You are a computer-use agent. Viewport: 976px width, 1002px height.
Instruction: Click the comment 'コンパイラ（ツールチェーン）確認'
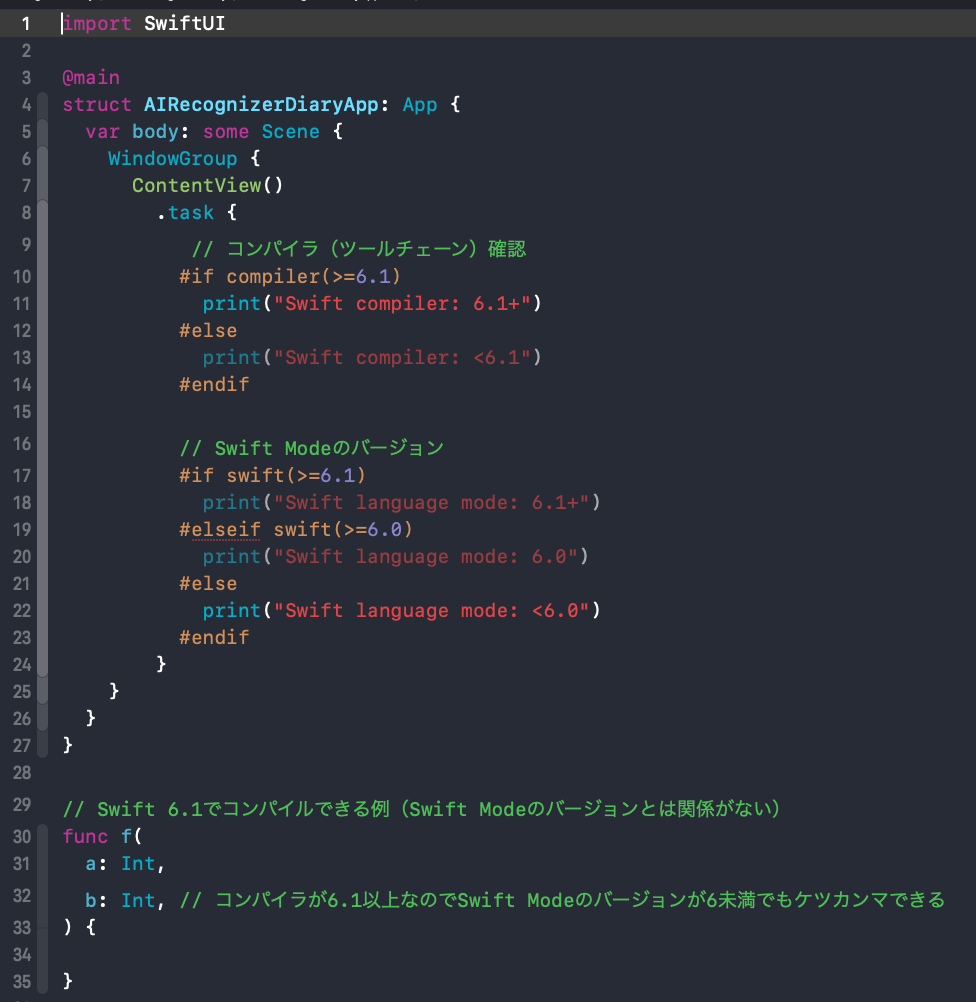(x=376, y=249)
